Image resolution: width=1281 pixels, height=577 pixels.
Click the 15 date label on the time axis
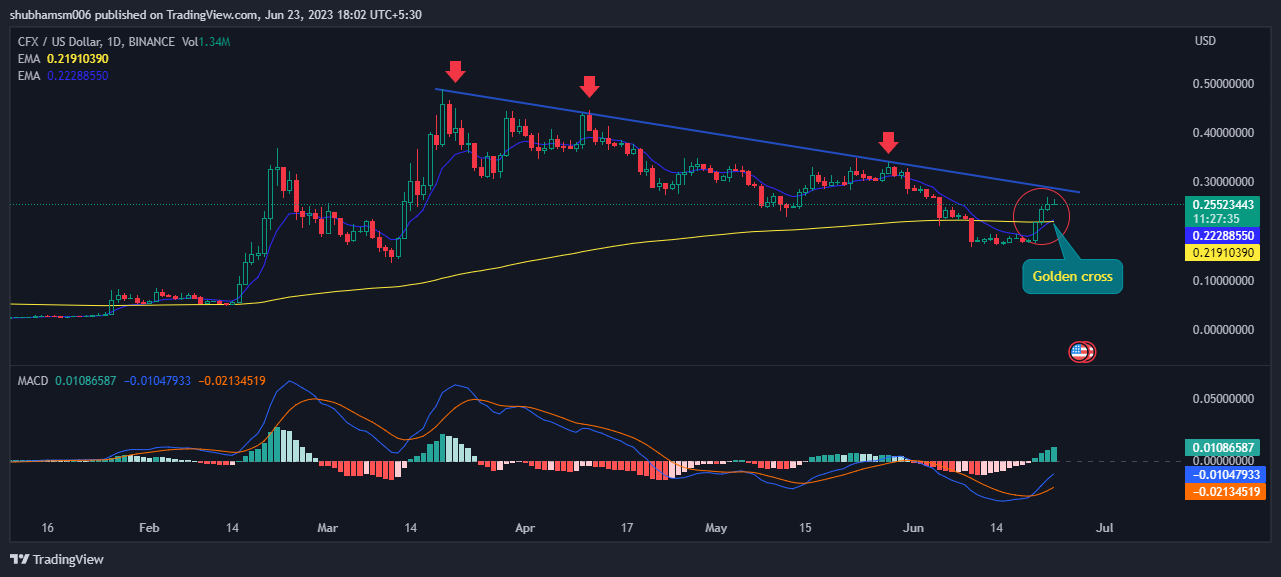coord(805,528)
